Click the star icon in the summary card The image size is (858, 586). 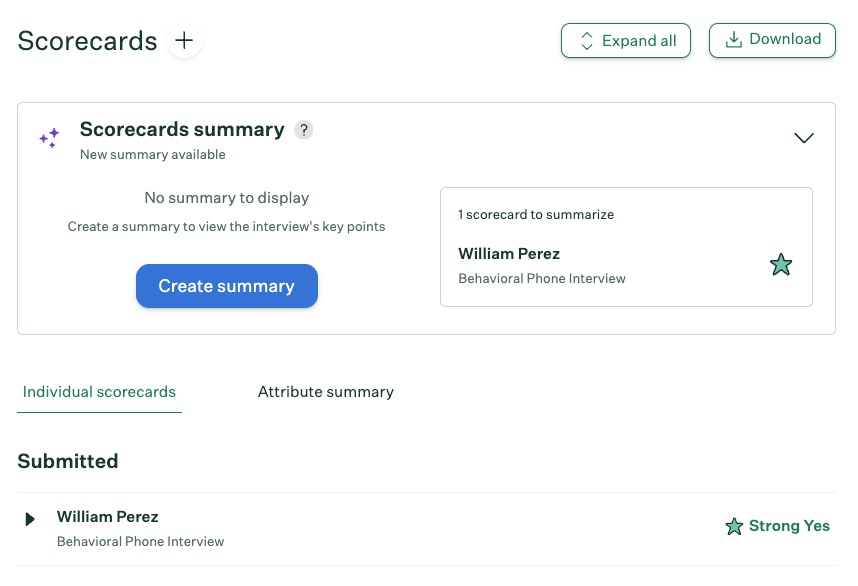[781, 265]
